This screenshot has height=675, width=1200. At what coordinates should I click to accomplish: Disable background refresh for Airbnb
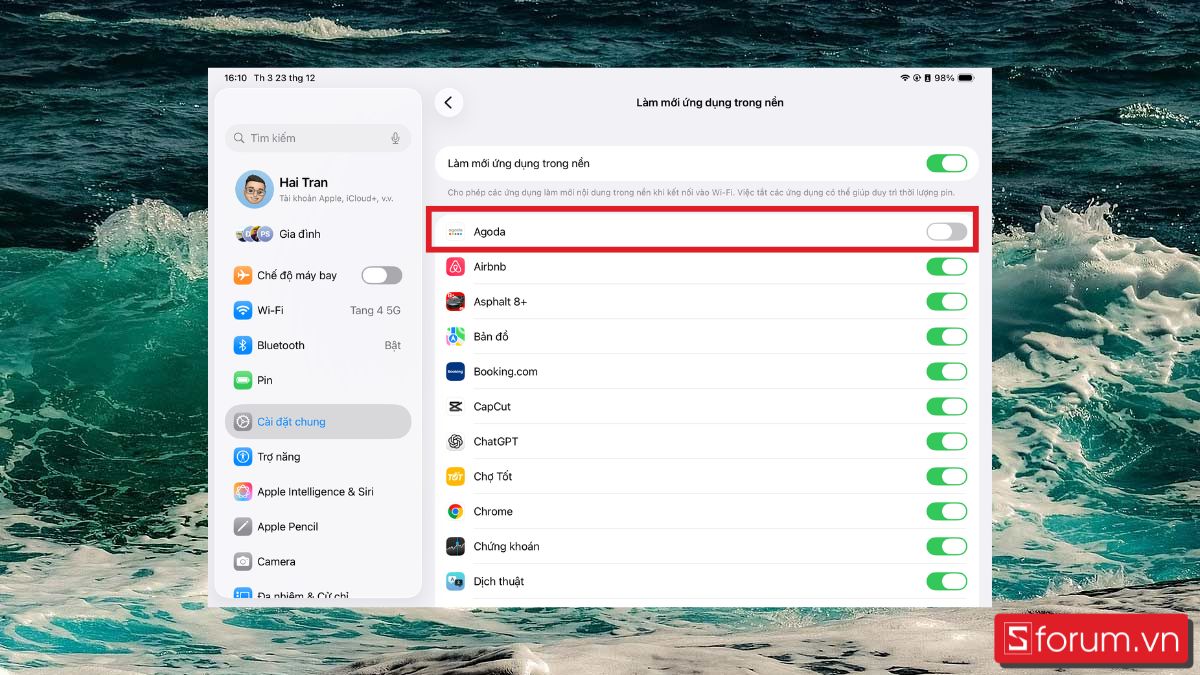(947, 267)
